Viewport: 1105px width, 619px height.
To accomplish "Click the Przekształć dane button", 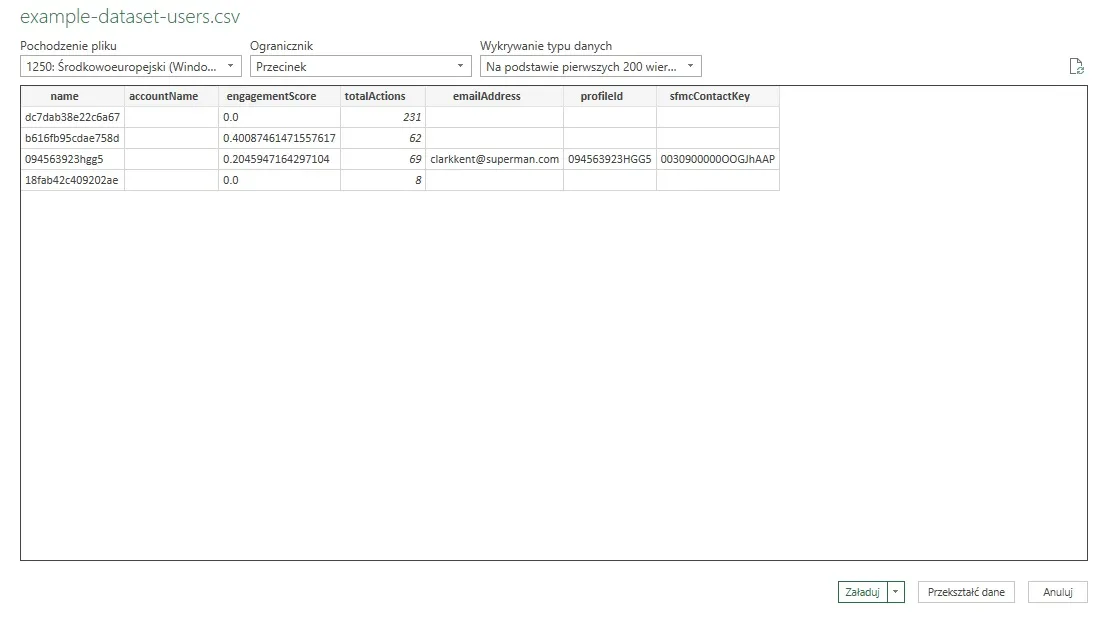I will coord(965,591).
